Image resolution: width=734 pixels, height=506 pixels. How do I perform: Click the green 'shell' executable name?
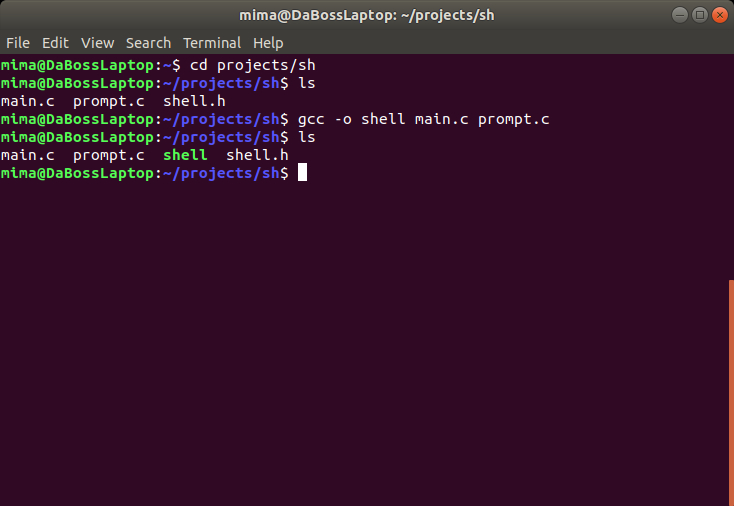coord(185,155)
